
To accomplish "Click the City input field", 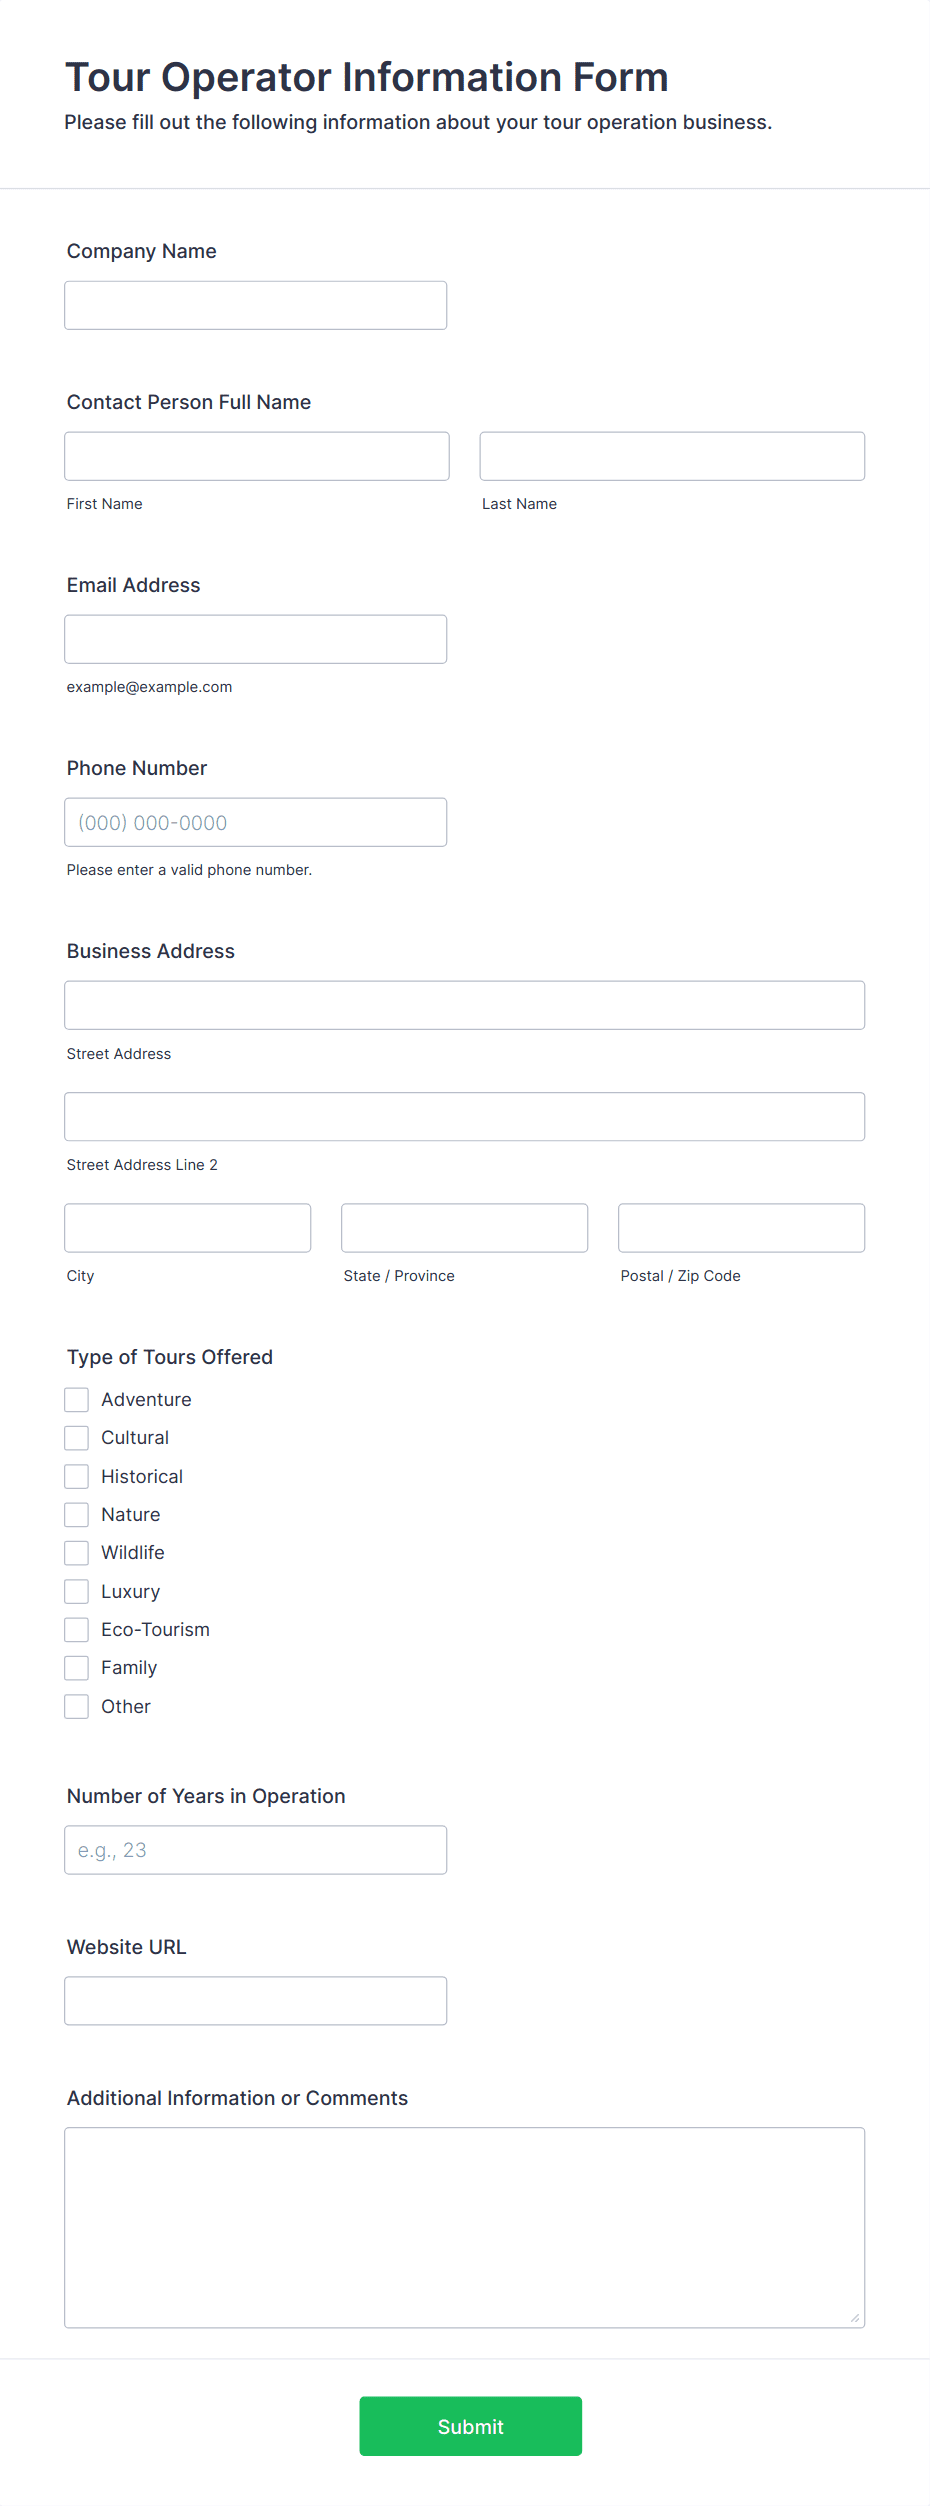I will 188,1228.
